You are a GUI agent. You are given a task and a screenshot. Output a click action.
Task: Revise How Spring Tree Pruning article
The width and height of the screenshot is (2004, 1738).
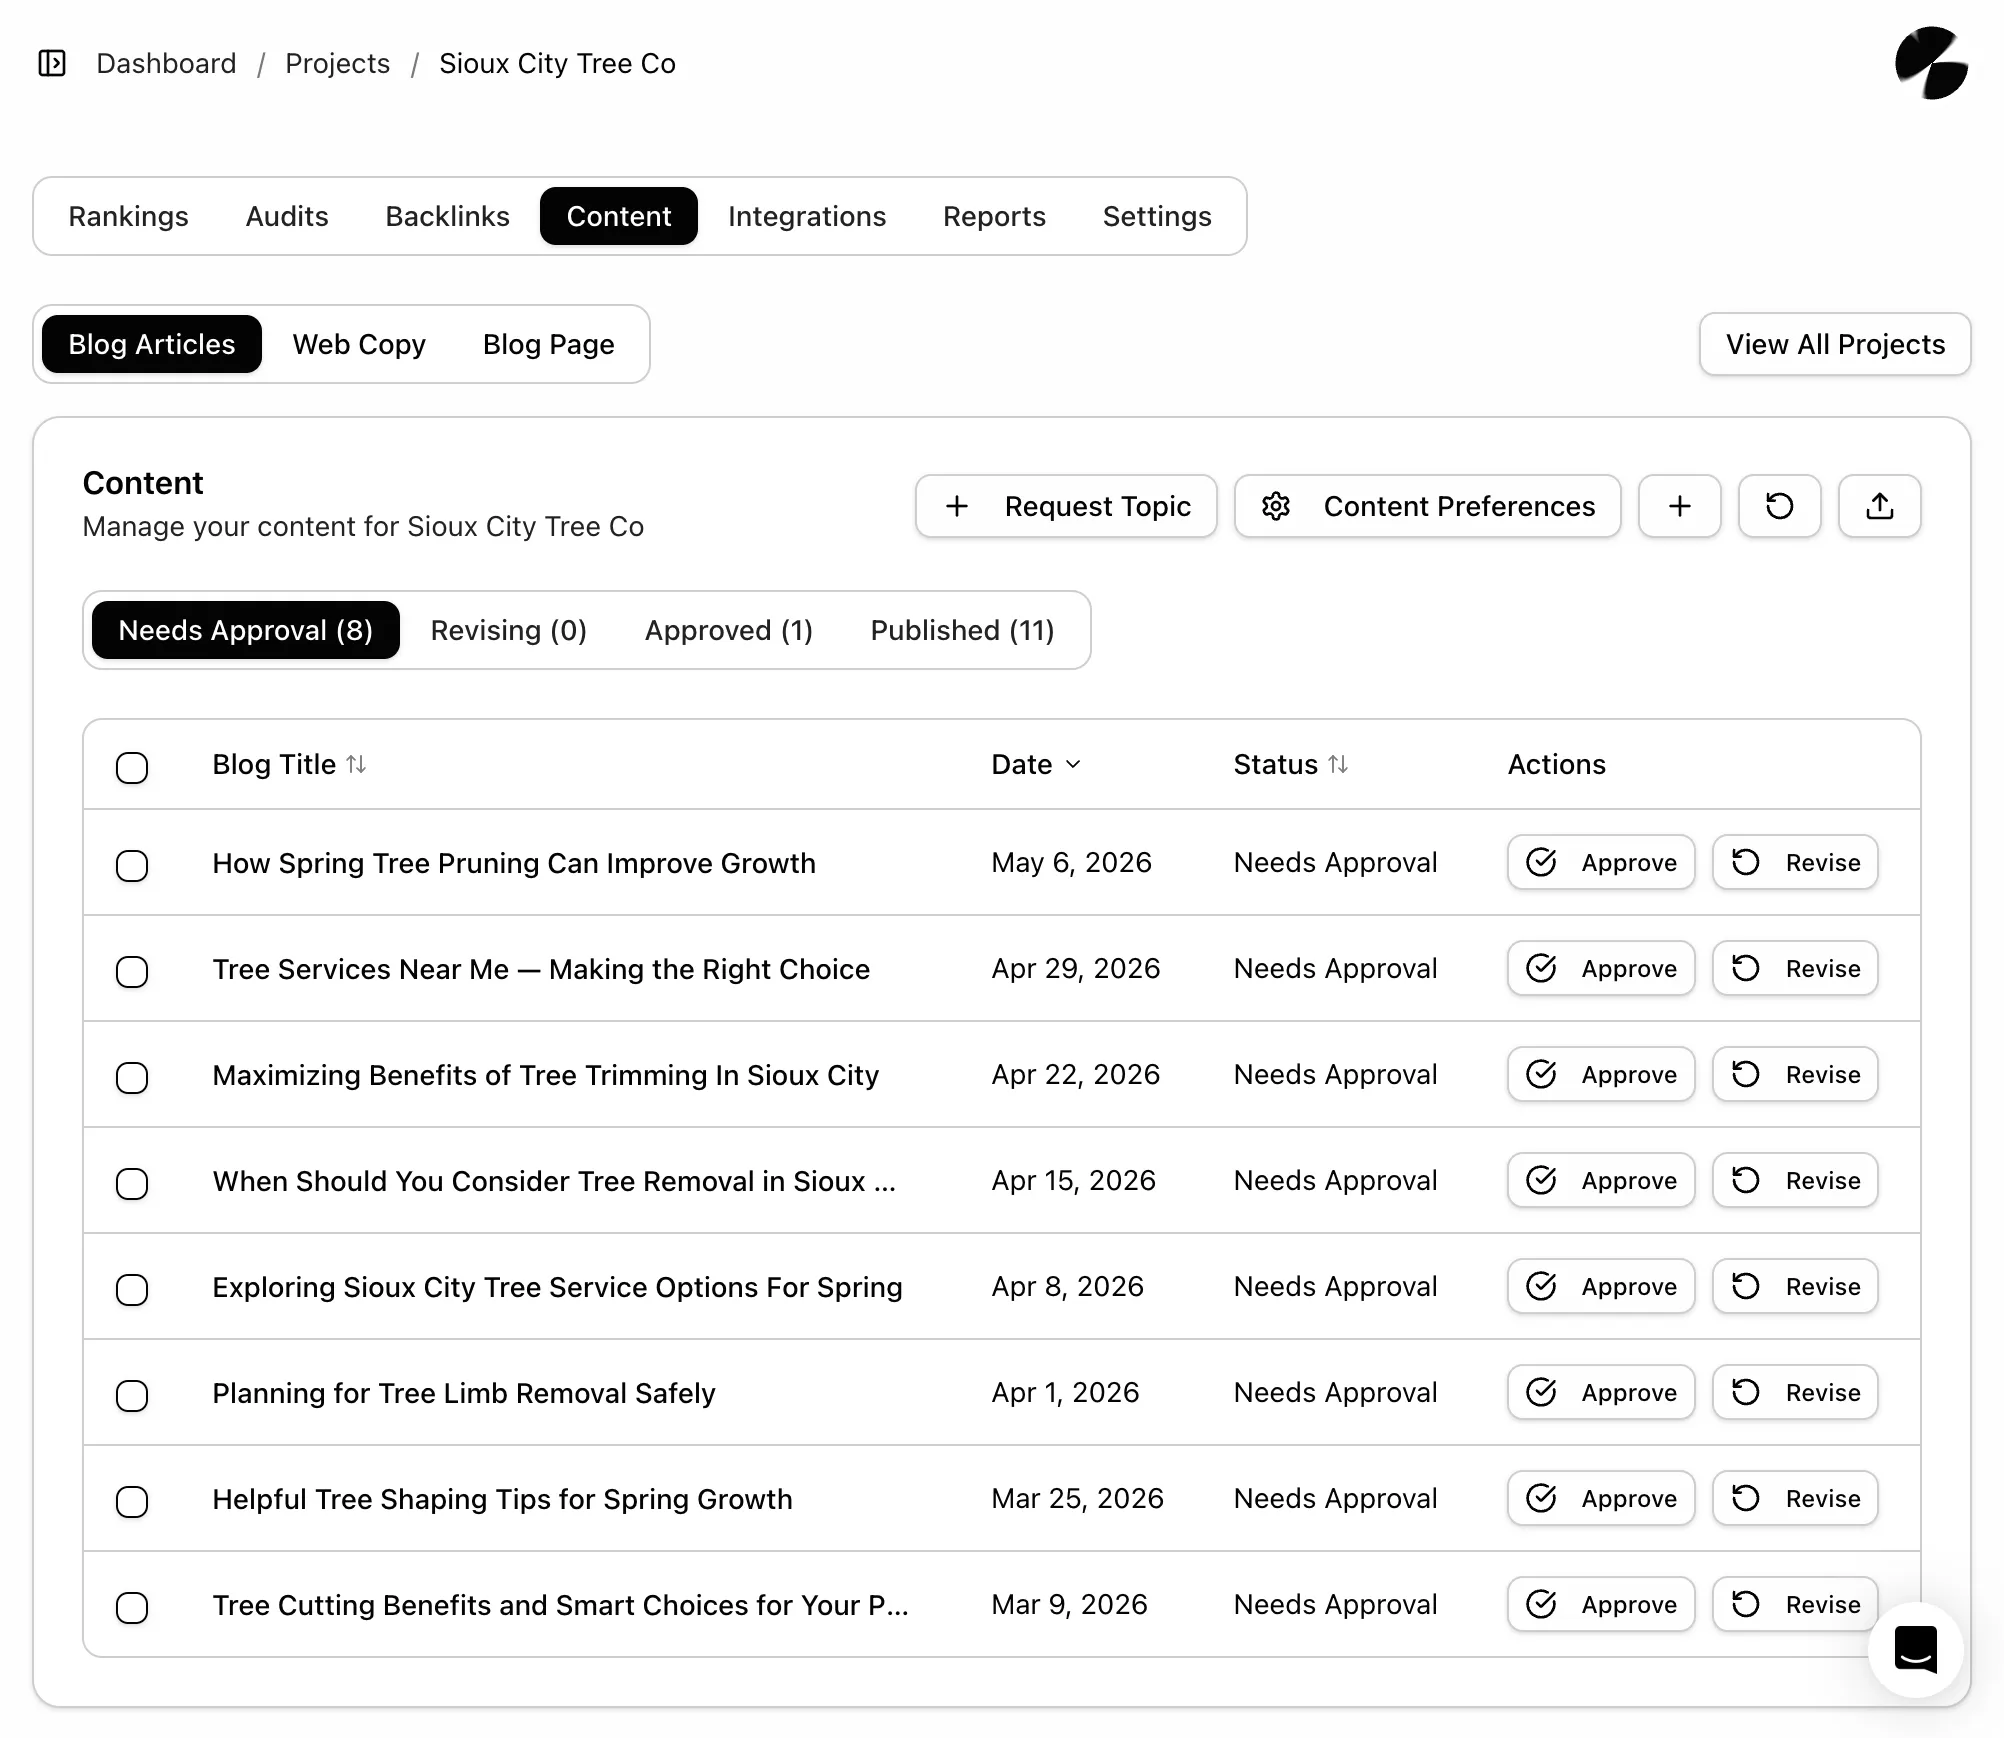(1795, 862)
